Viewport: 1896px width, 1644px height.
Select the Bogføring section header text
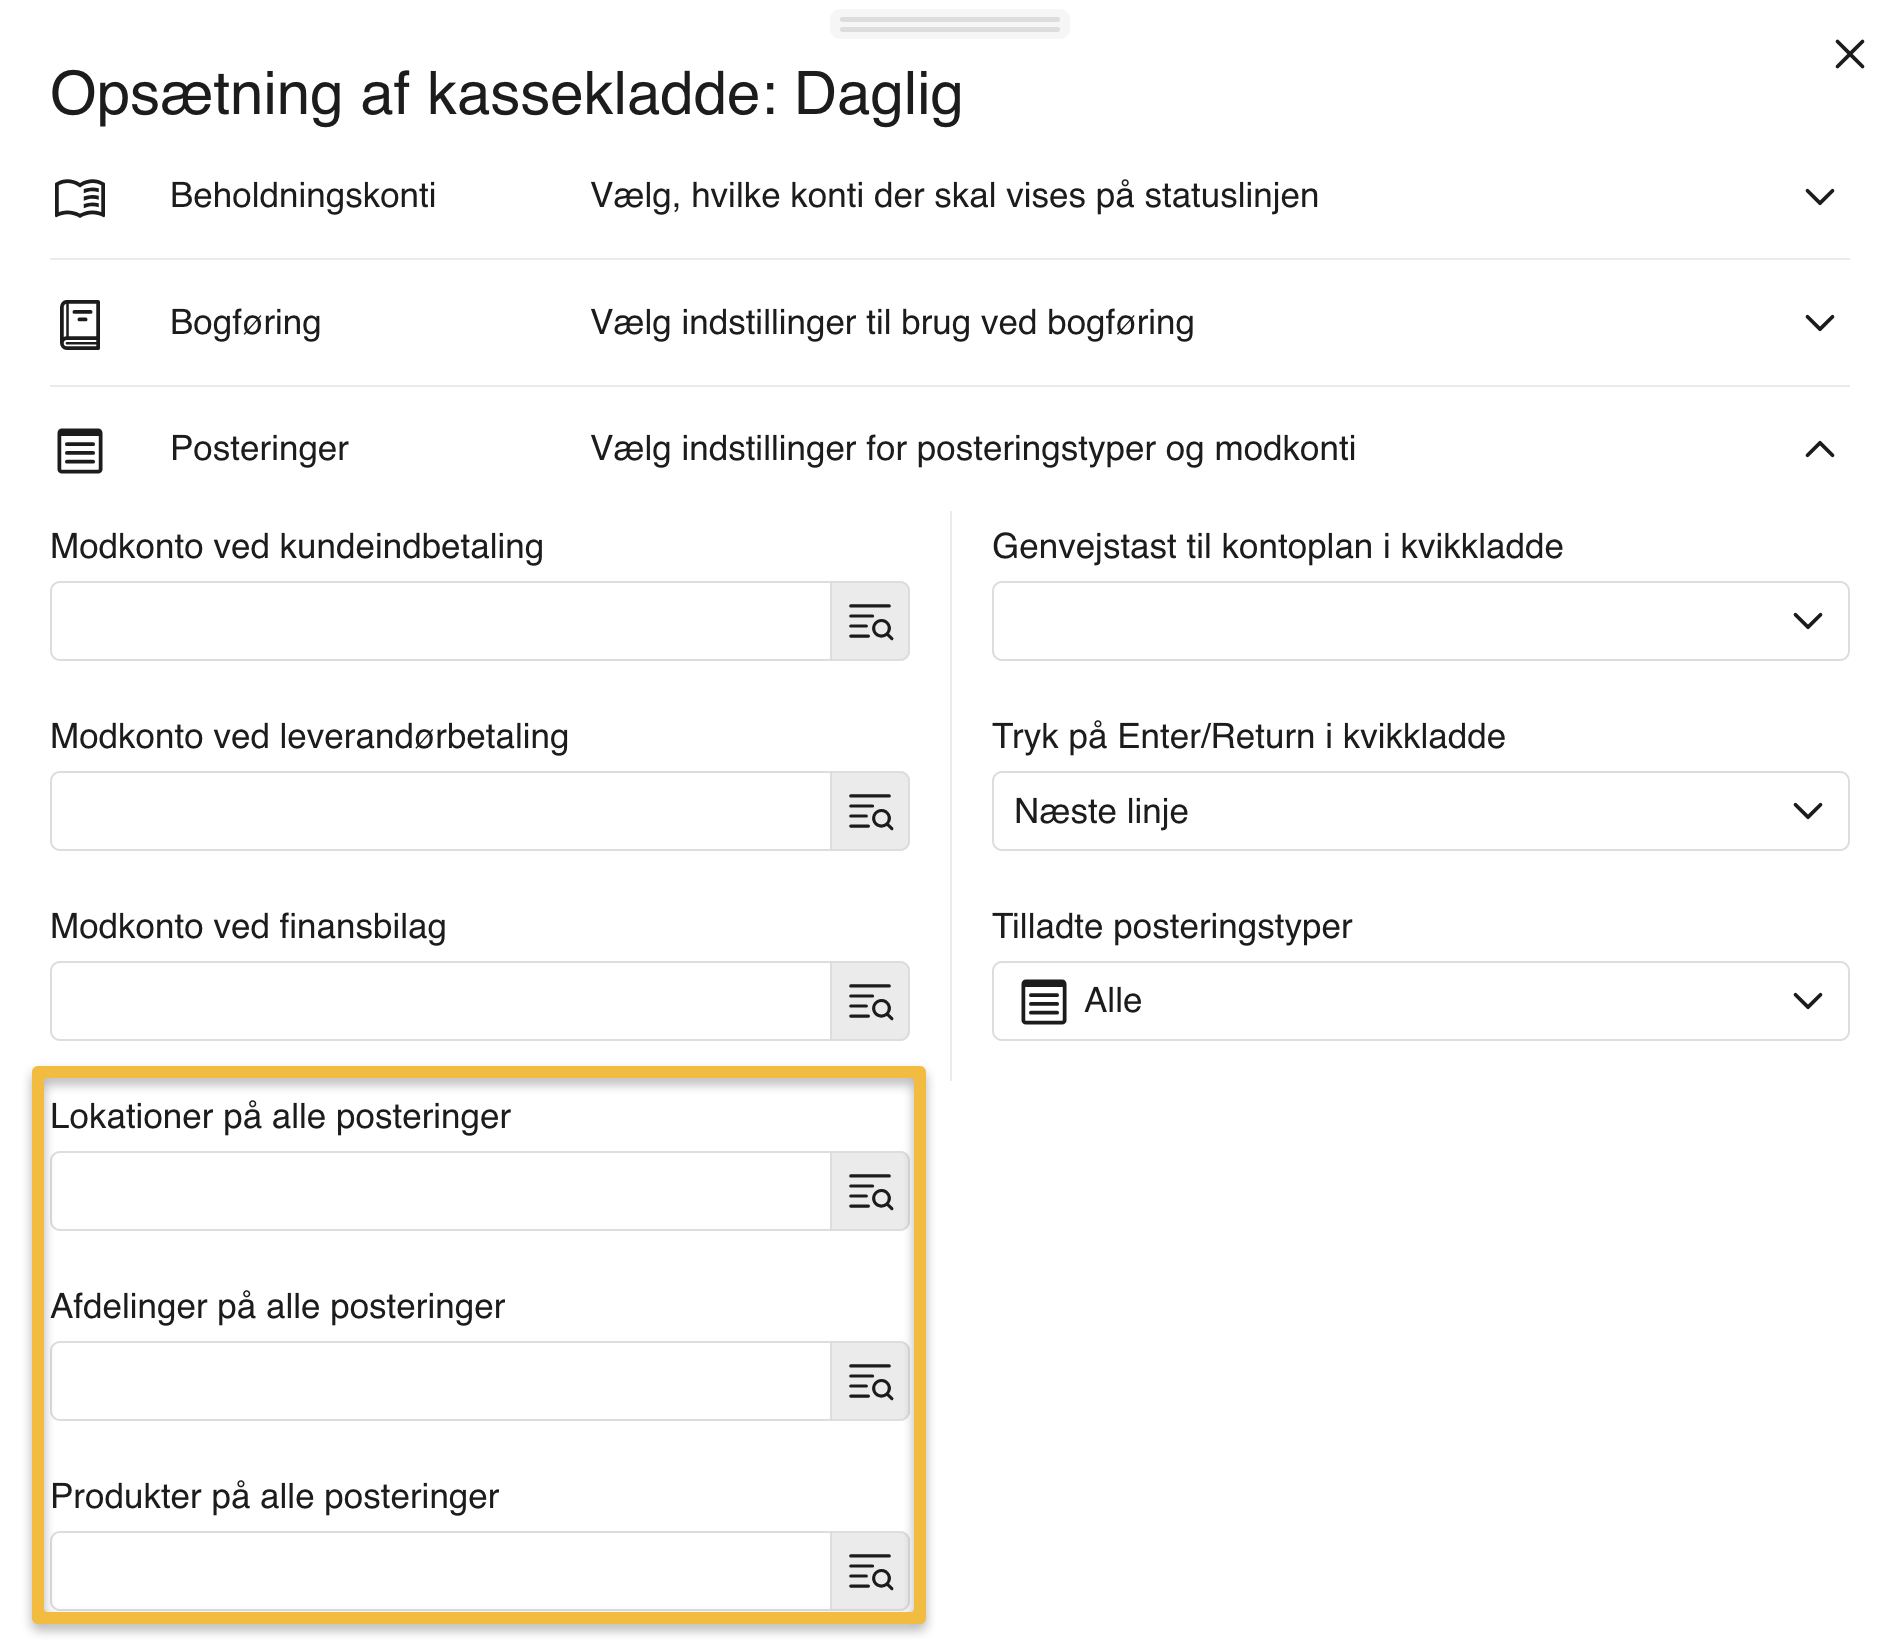pyautogui.click(x=245, y=322)
